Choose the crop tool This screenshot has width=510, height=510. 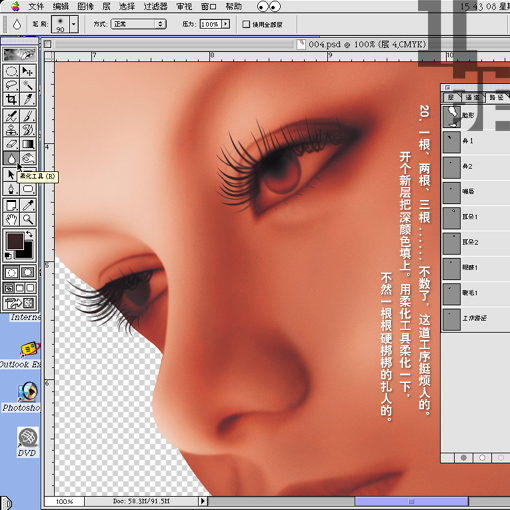point(11,99)
